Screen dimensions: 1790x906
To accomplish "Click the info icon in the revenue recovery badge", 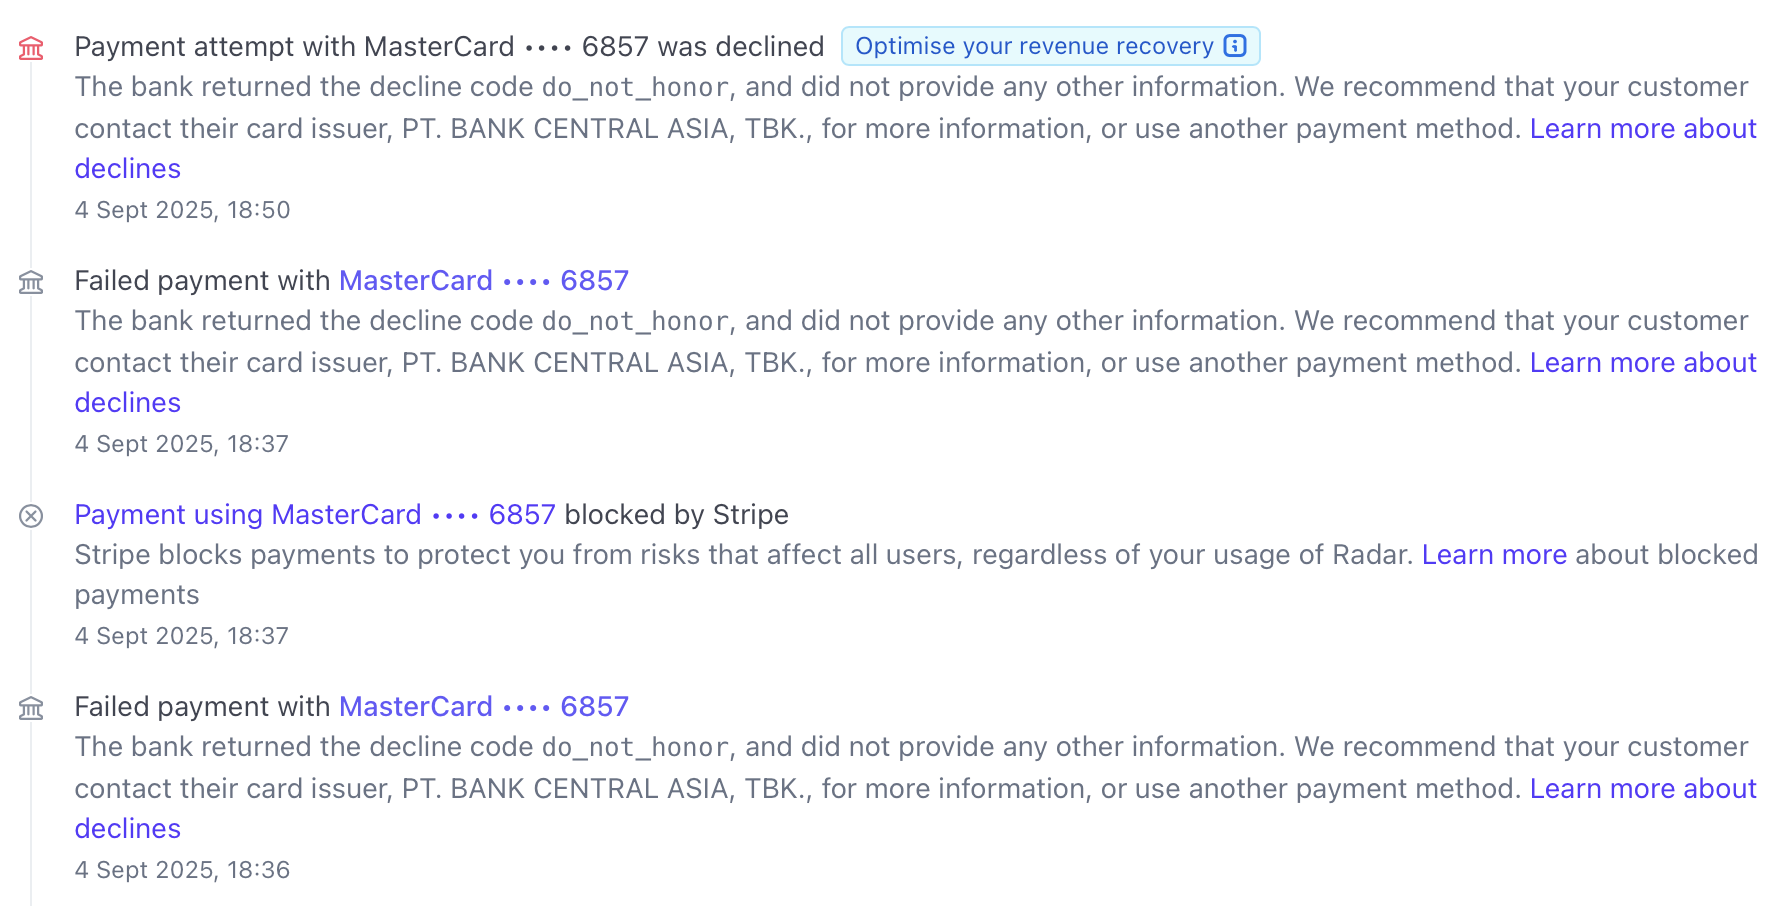I will [x=1235, y=46].
